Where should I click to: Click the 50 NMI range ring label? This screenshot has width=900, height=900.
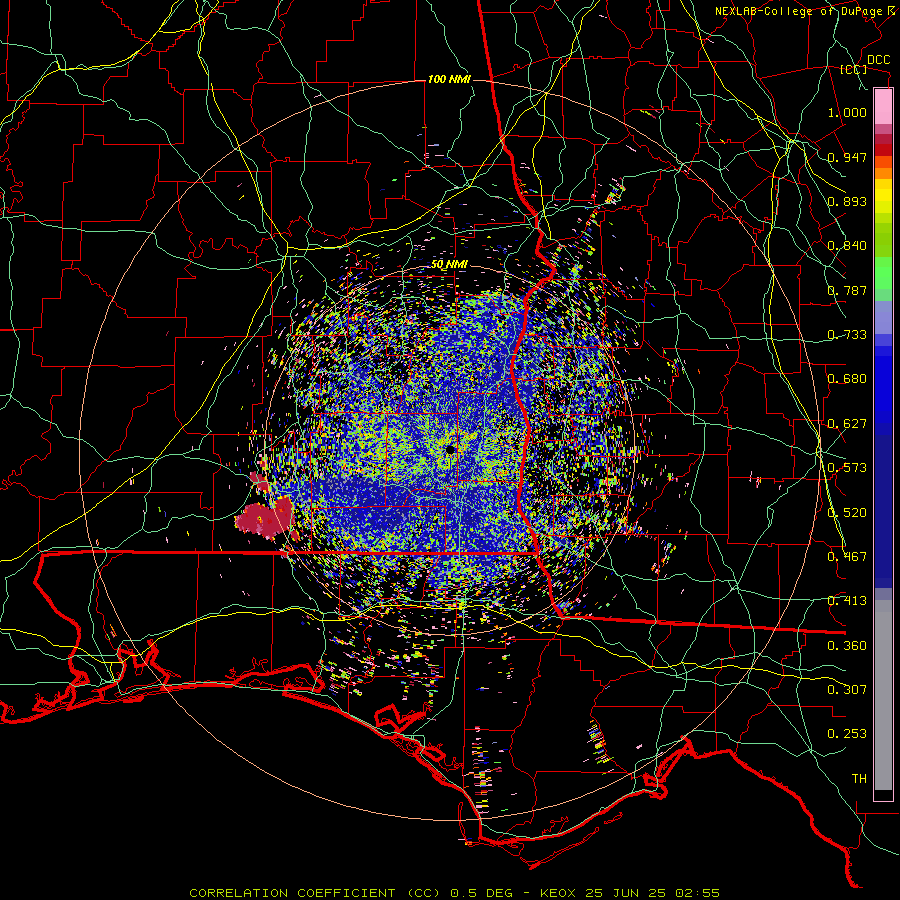coord(449,264)
